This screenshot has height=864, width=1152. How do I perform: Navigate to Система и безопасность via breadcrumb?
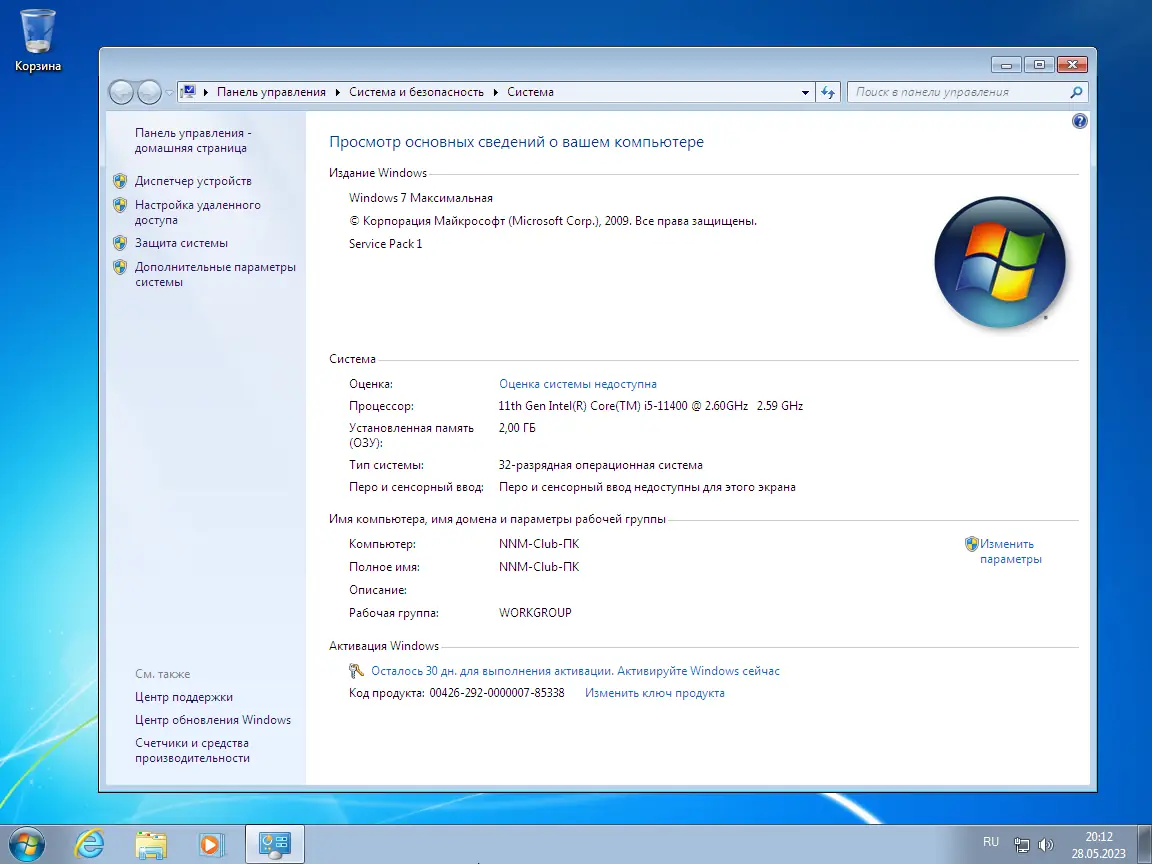click(416, 91)
